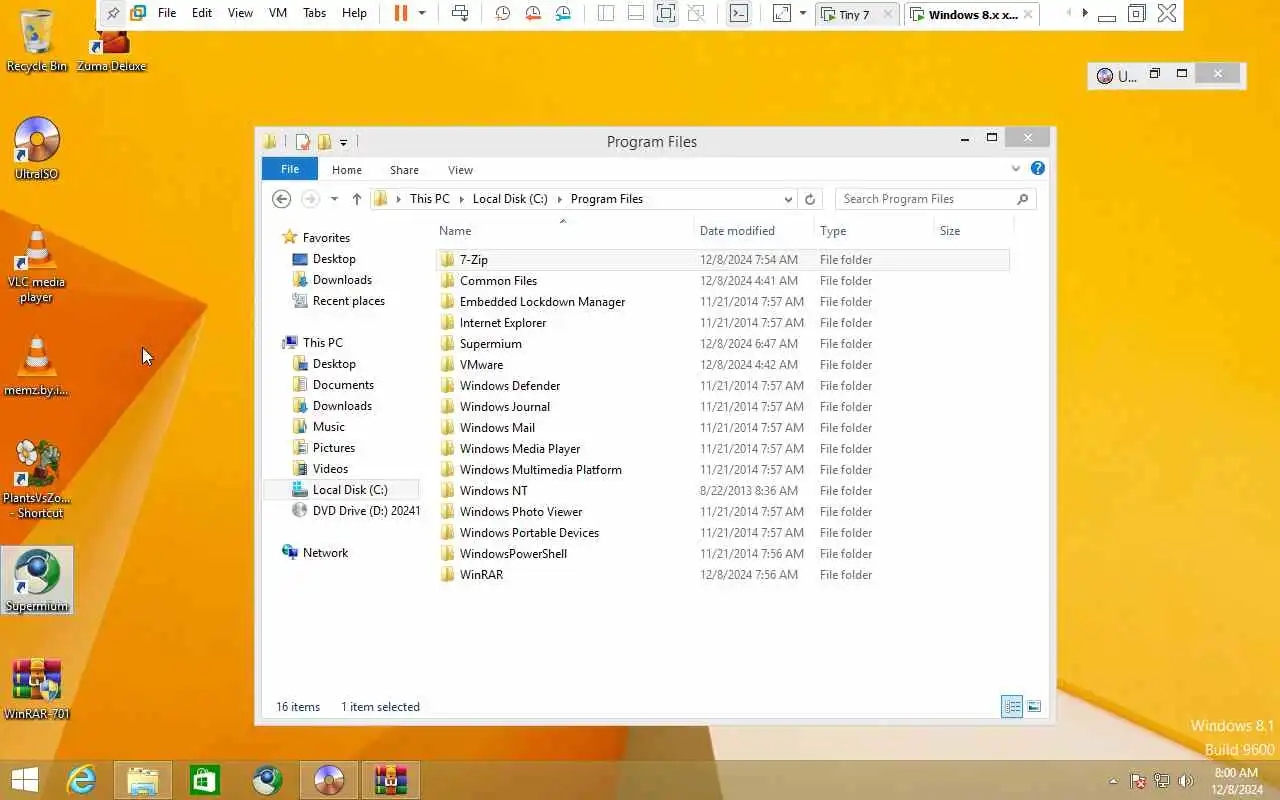
Task: Pause the virtual machine from VMware toolbar
Action: click(x=401, y=13)
